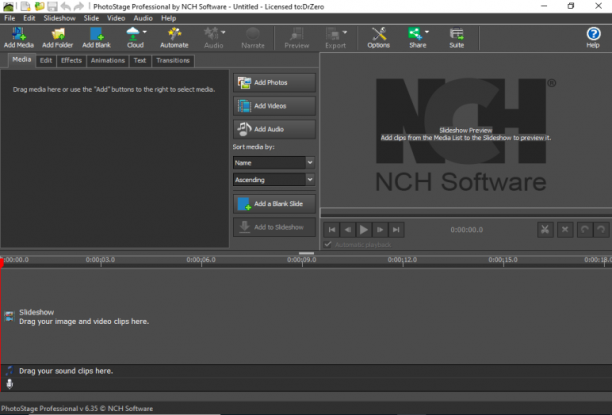Open the Video menu
The image size is (612, 415).
coord(116,18)
